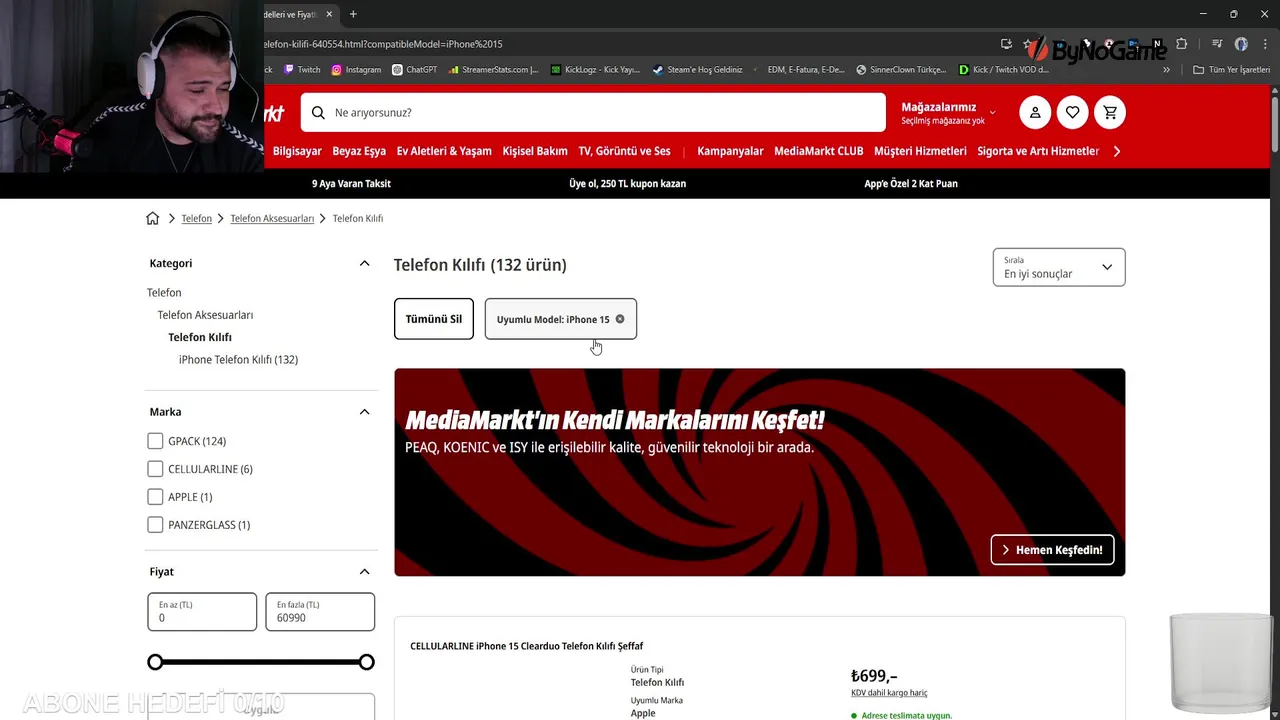Open the user account icon
The image size is (1280, 720).
pyautogui.click(x=1035, y=112)
